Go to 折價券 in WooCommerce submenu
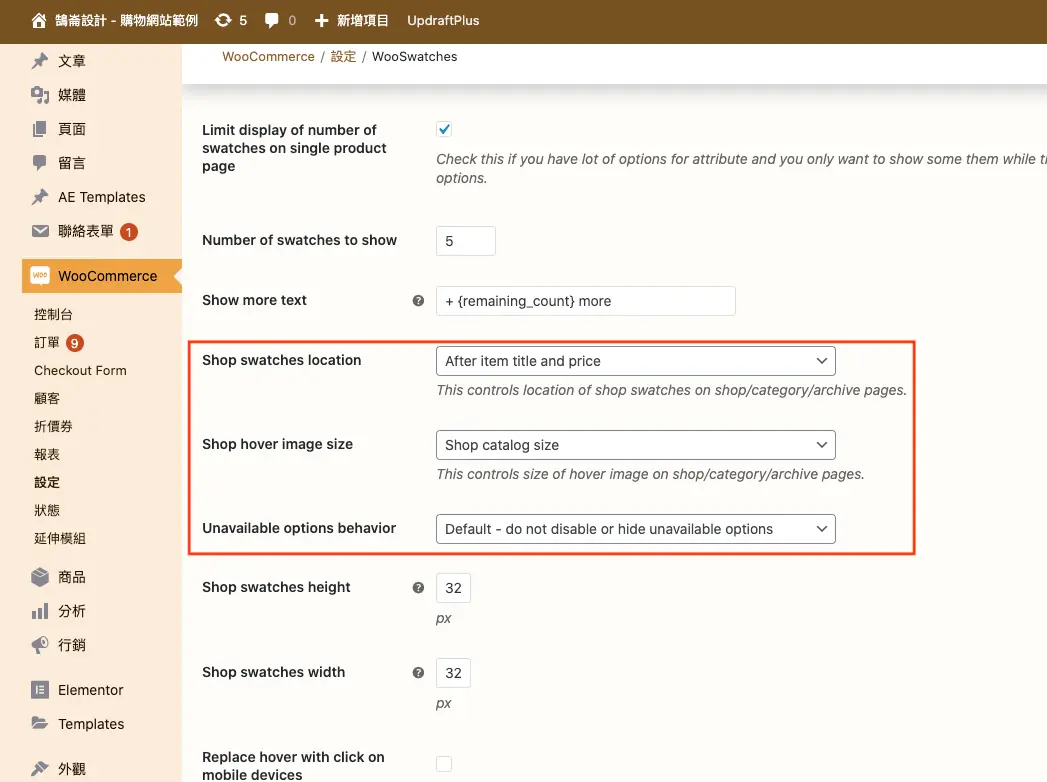 click(53, 426)
